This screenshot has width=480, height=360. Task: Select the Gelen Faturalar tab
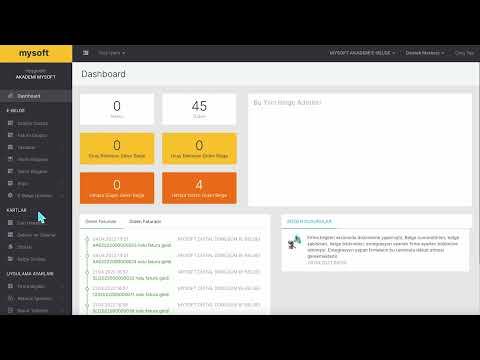point(101,221)
